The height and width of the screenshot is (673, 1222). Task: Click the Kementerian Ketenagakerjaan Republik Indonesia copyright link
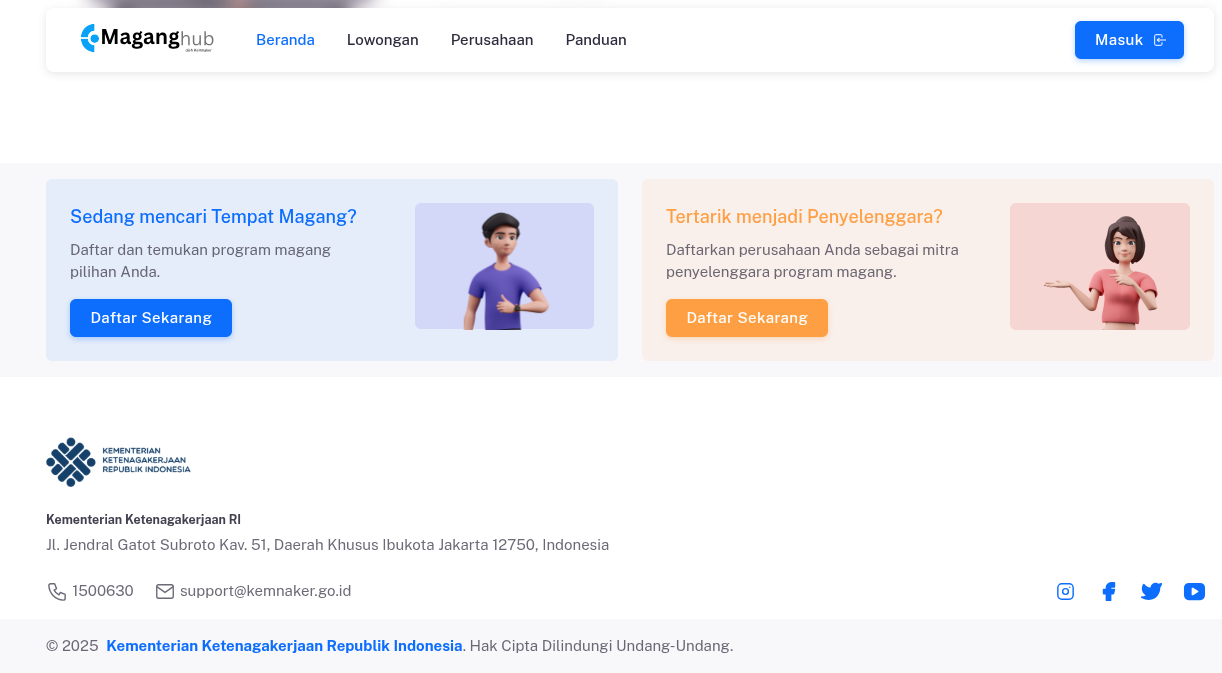coord(284,646)
